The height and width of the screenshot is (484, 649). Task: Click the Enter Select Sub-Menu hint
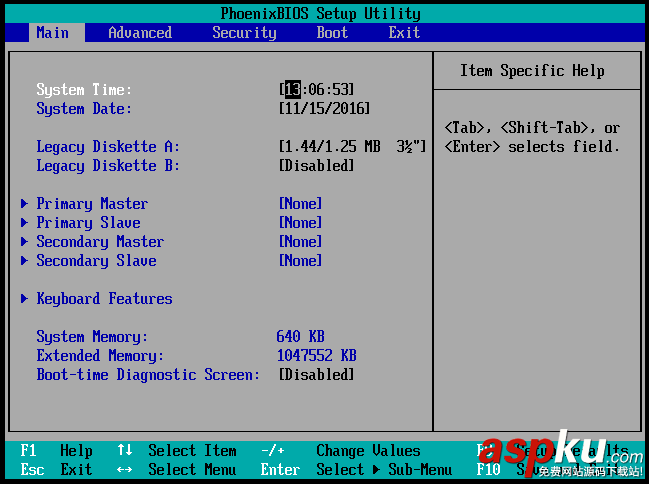pyautogui.click(x=356, y=470)
